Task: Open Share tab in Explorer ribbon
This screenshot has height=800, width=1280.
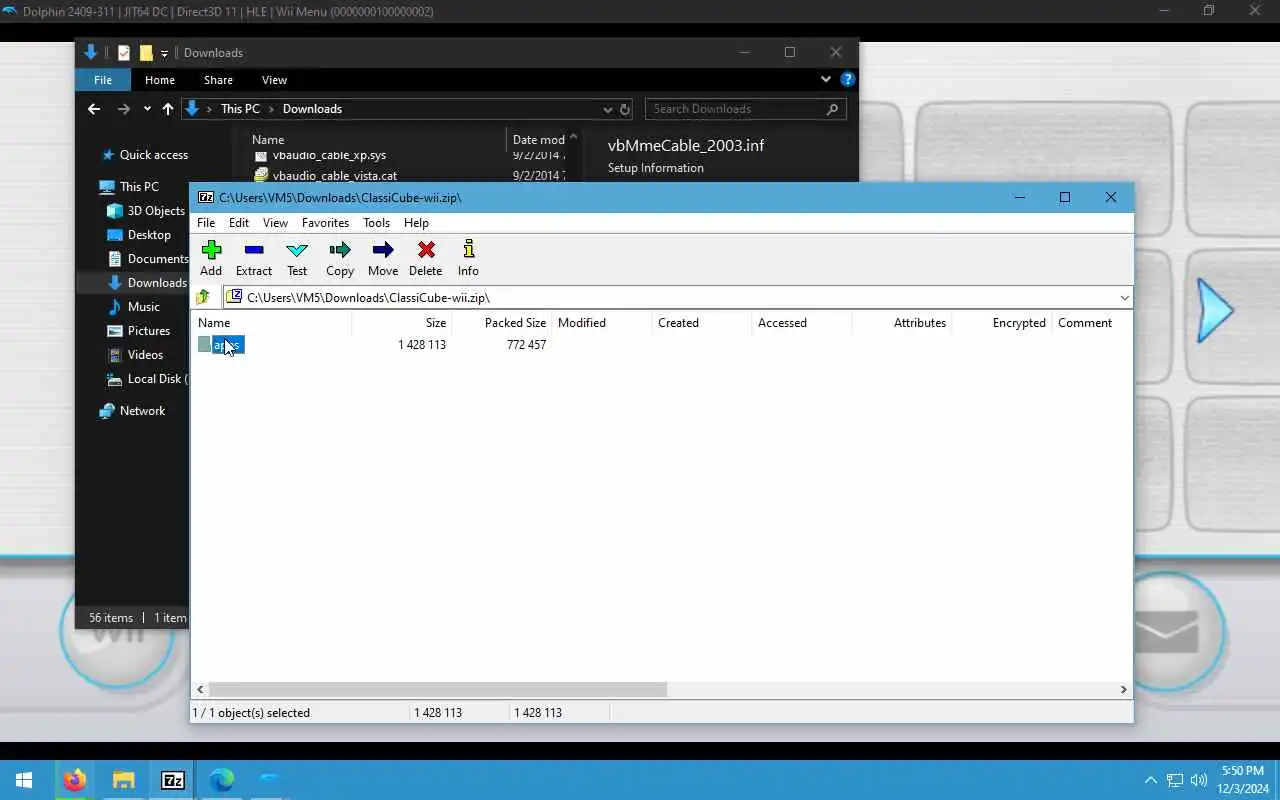Action: [x=218, y=80]
